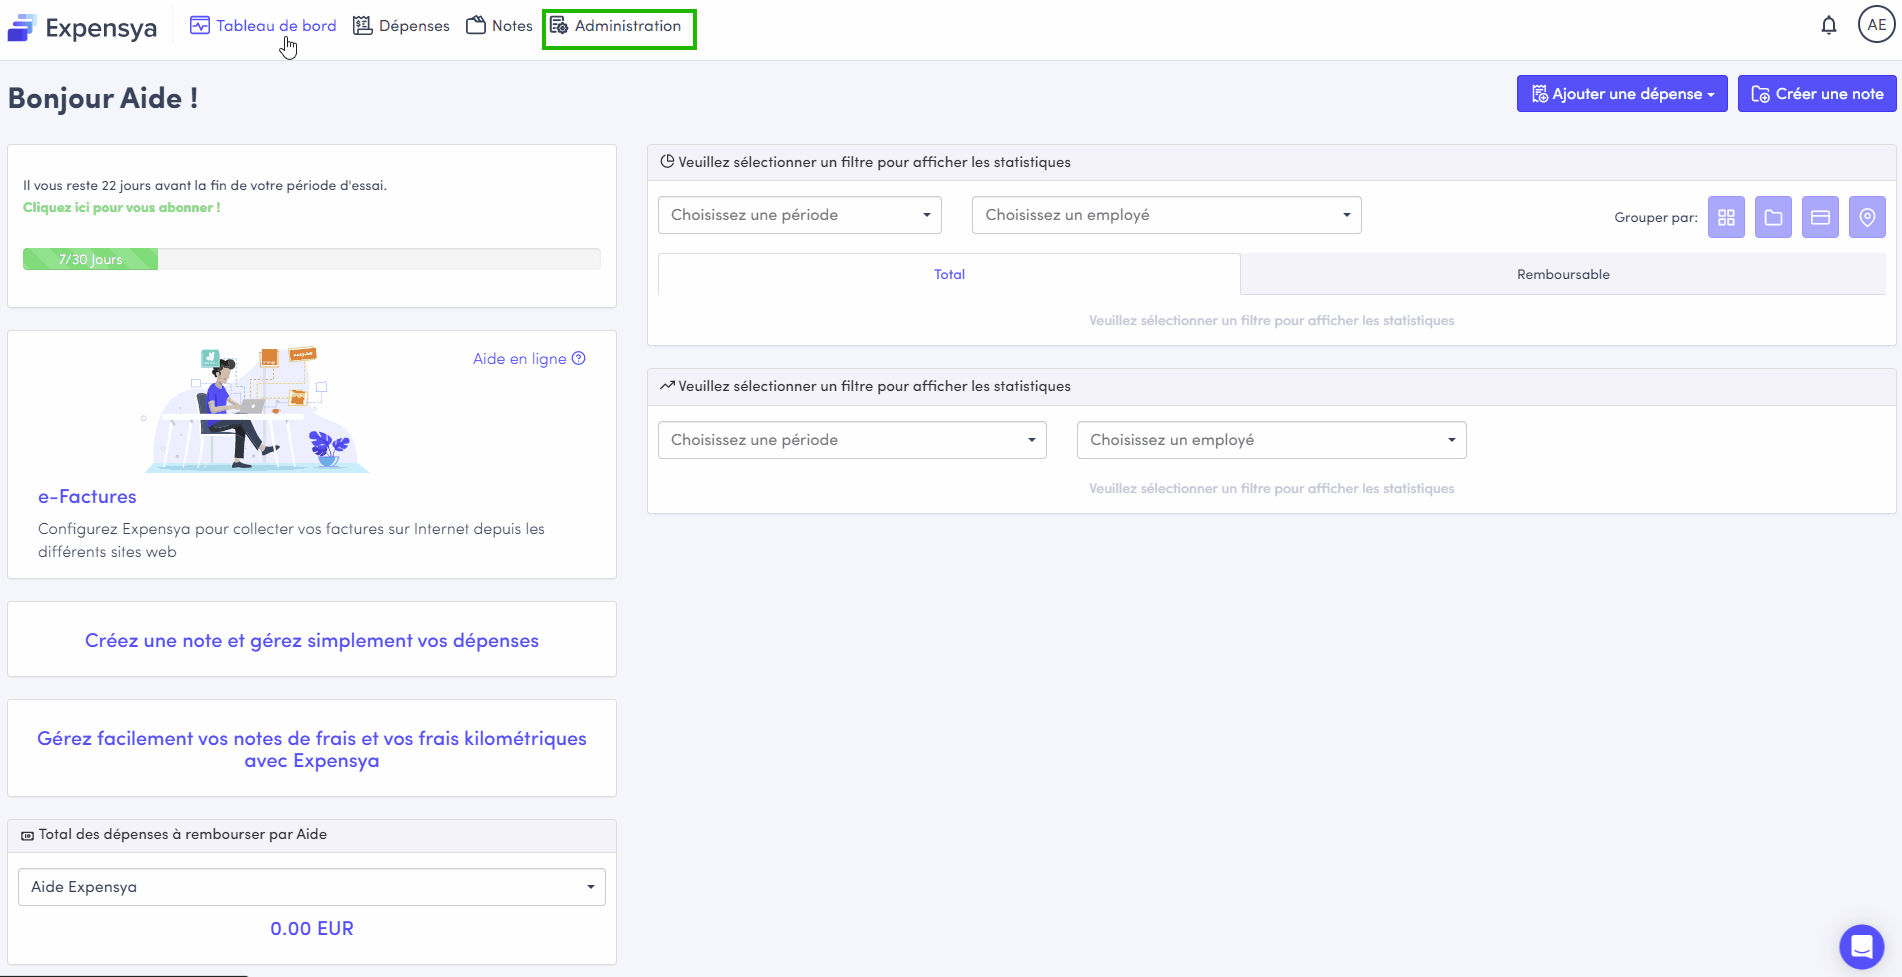Viewport: 1902px width, 977px height.
Task: Expand the second 'Choisissez une période' dropdown
Action: pyautogui.click(x=852, y=440)
